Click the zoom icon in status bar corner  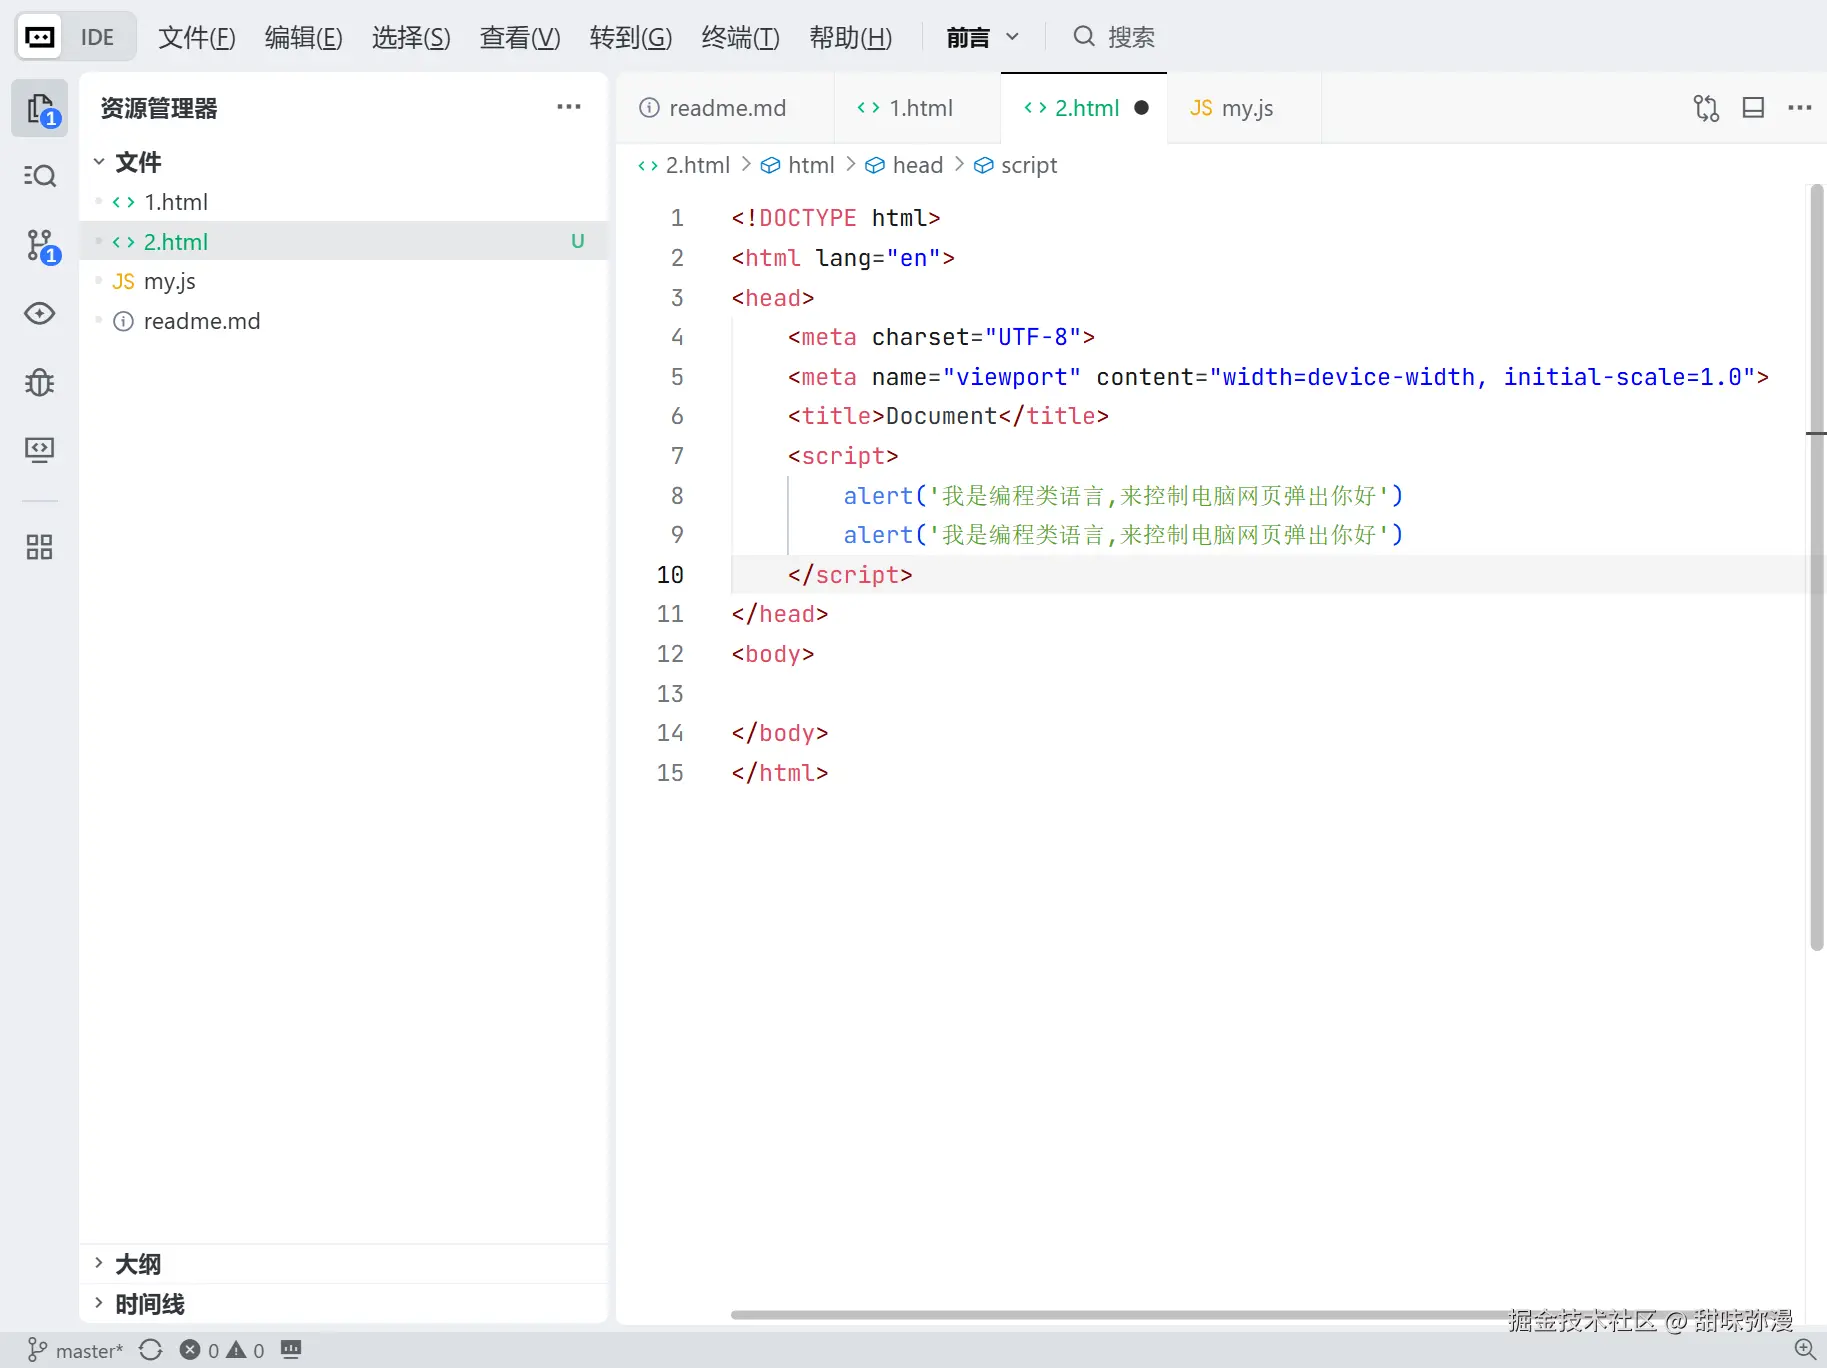[1805, 1349]
